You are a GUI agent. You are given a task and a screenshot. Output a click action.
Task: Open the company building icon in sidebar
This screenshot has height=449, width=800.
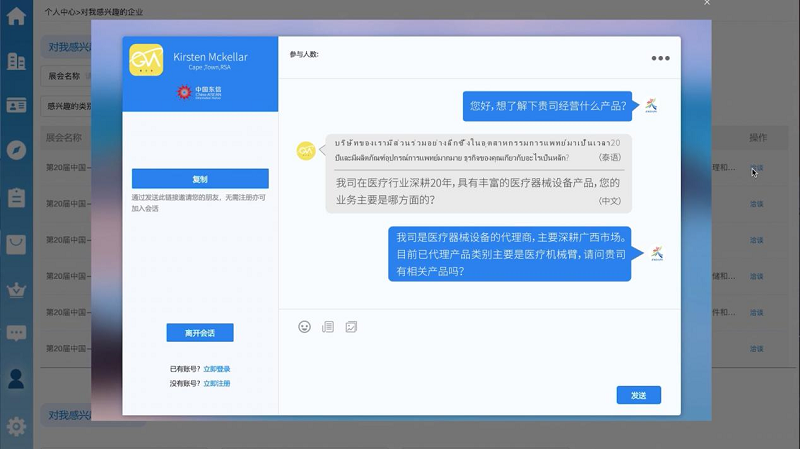coord(16,62)
